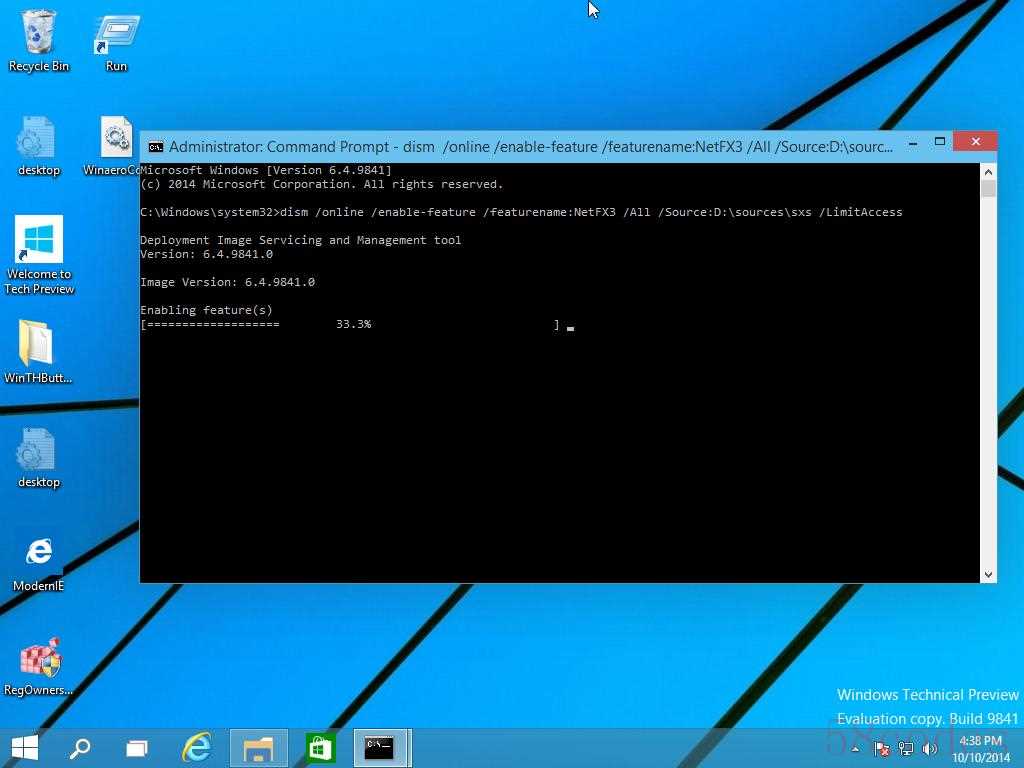Open Task View on the taskbar

click(137, 748)
